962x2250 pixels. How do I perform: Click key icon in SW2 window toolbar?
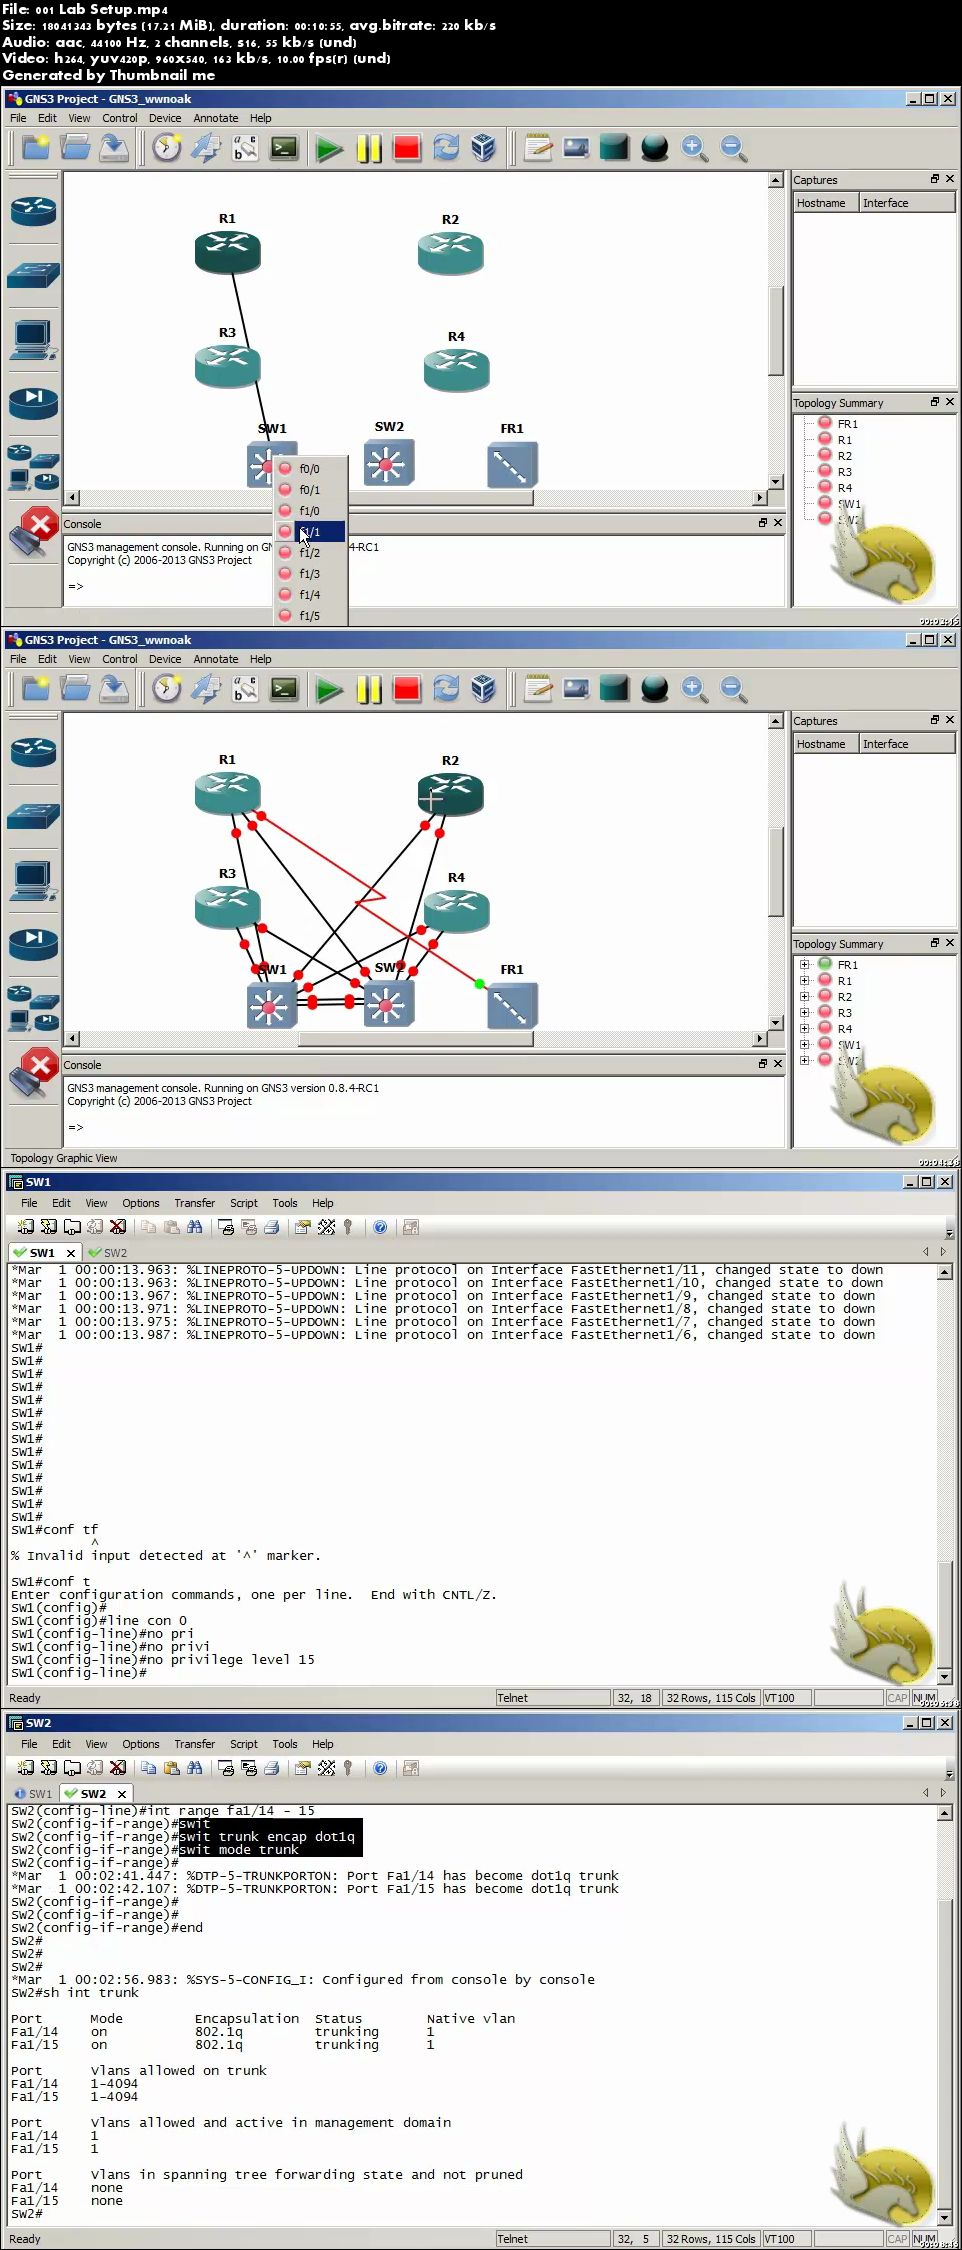click(x=348, y=1768)
